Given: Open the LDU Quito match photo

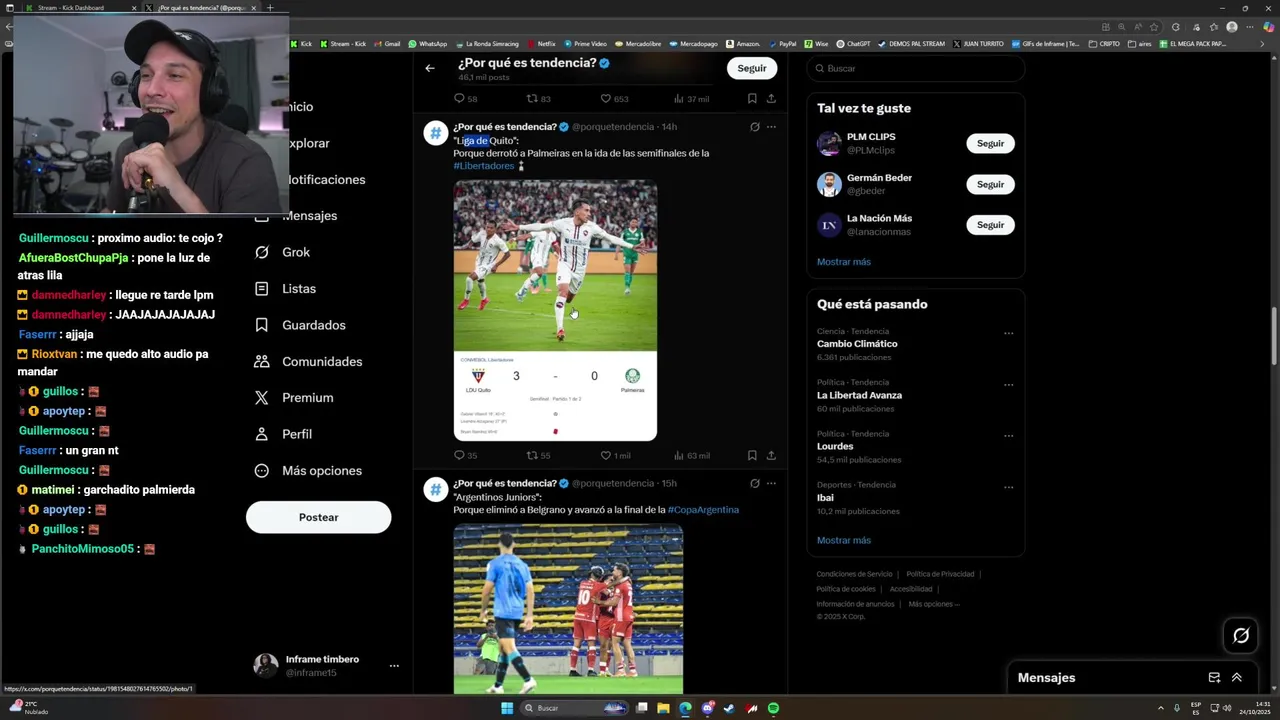Looking at the screenshot, I should tap(555, 310).
